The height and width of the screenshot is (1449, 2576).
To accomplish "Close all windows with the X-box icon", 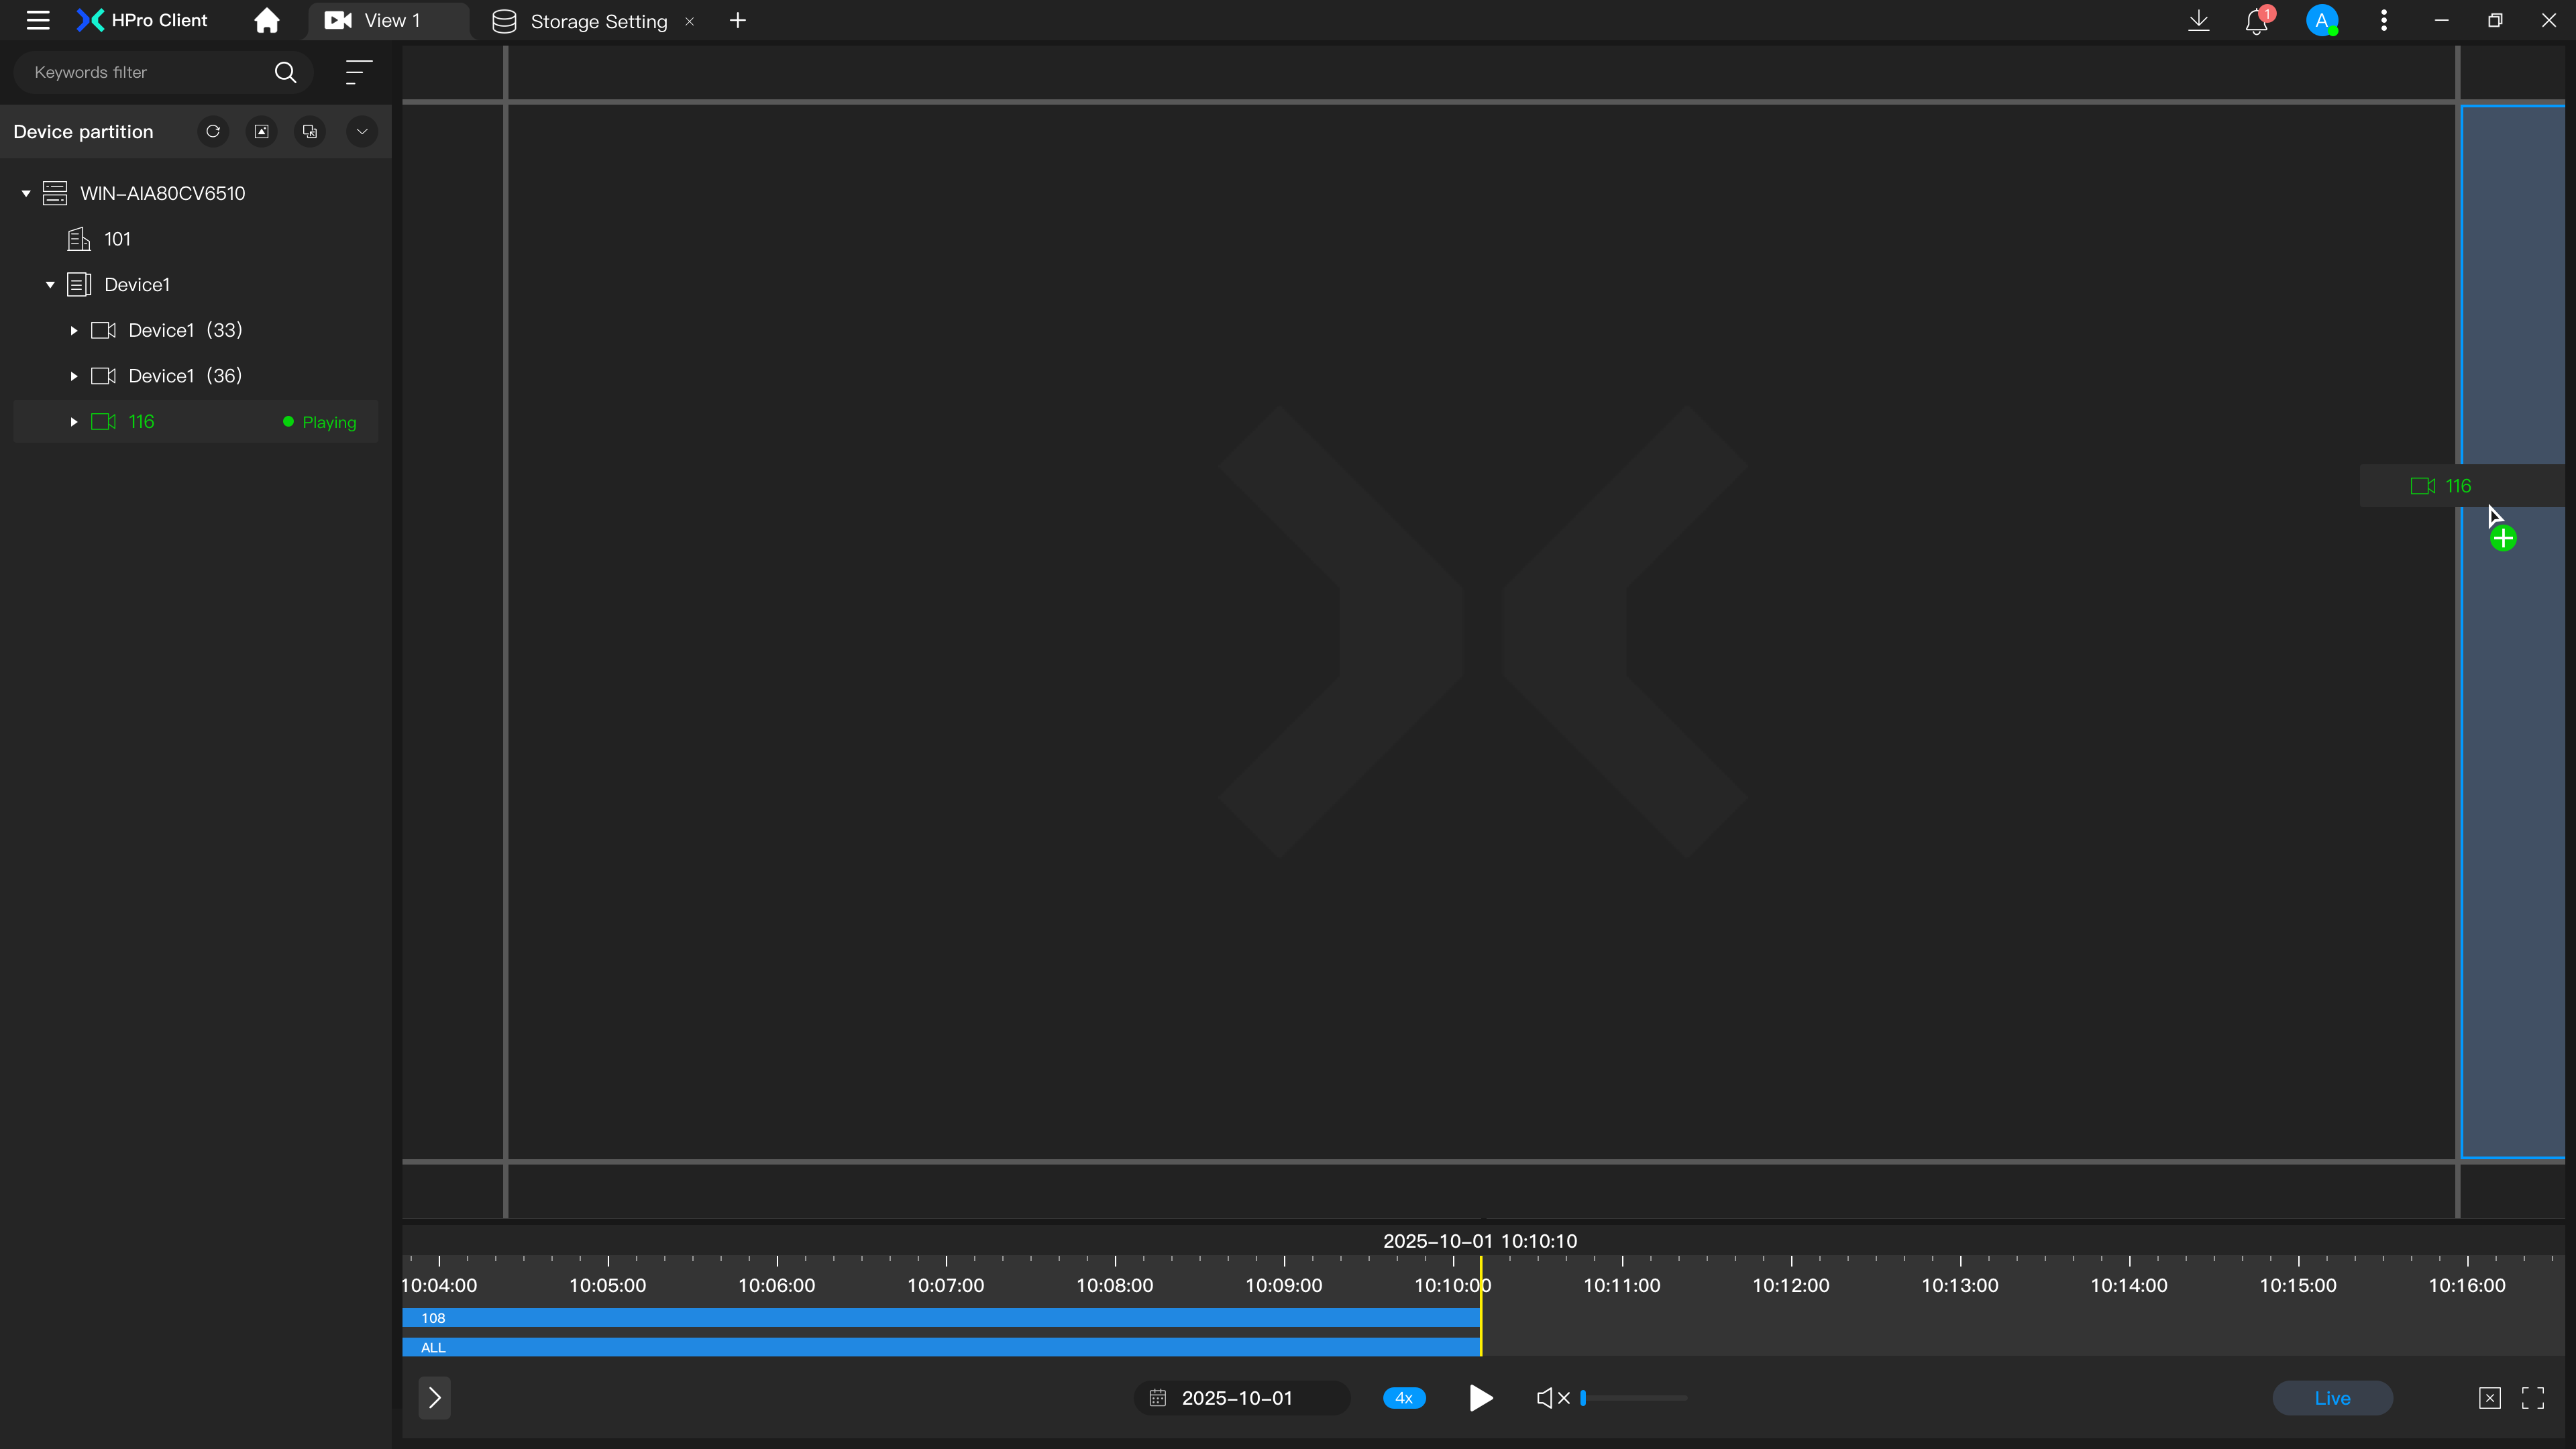I will 2489,1398.
